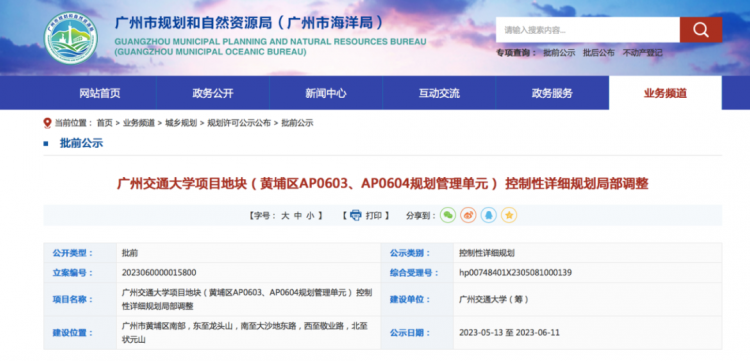Viewport: 750px width, 361px height.
Task: Click the red location pin icon
Action: click(x=47, y=123)
